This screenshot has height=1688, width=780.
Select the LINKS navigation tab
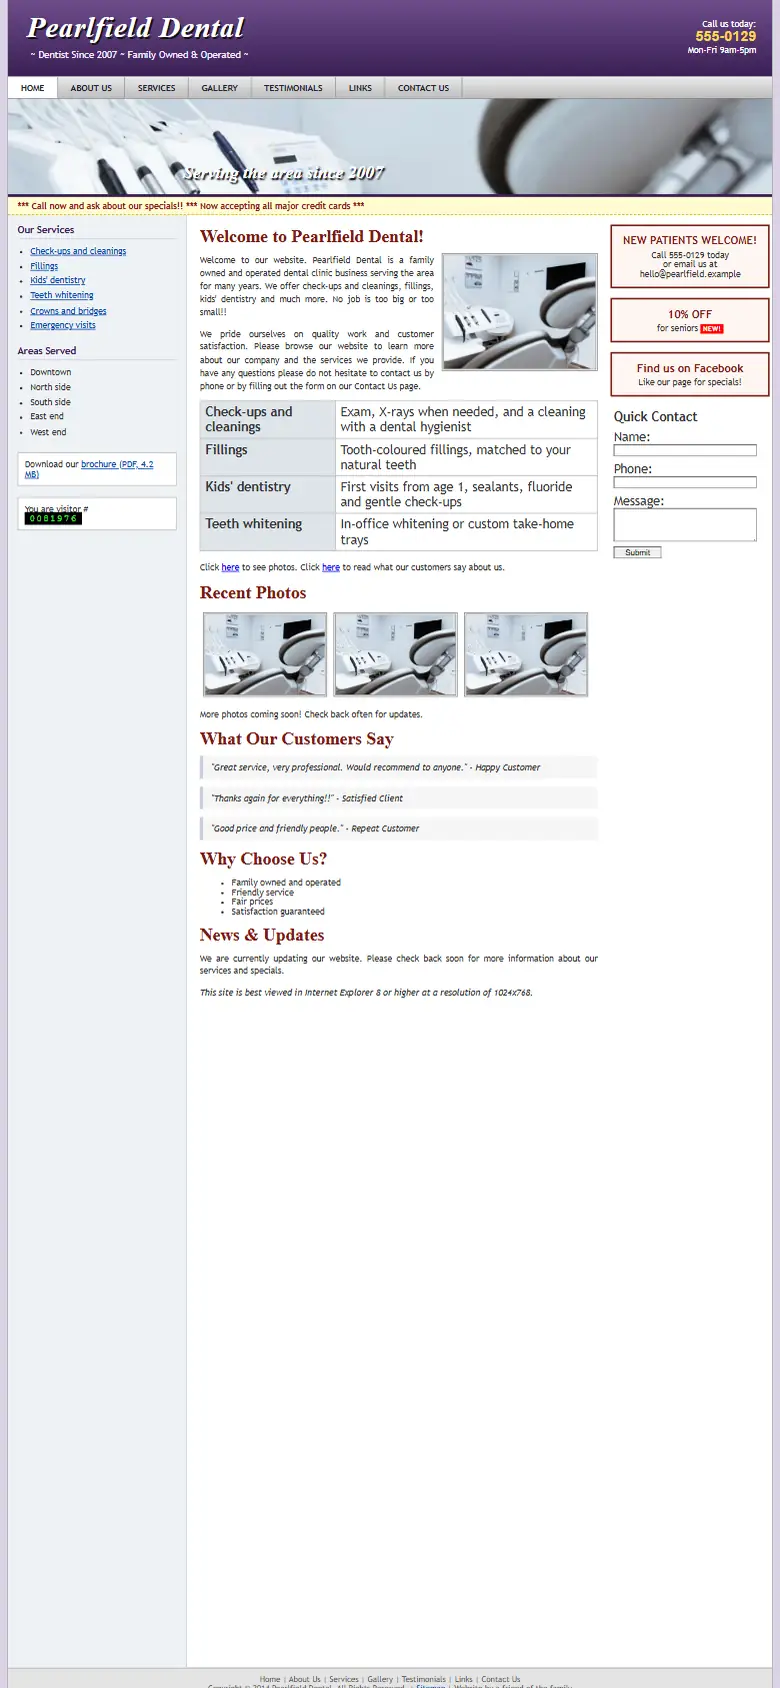[360, 88]
